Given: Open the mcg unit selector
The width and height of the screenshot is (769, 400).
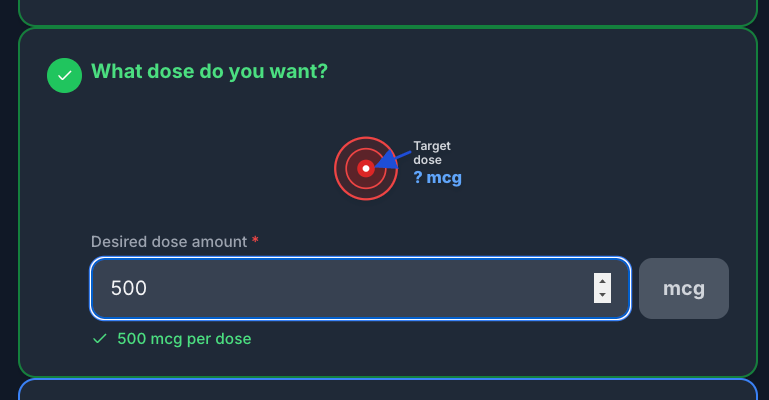Looking at the screenshot, I should 684,288.
